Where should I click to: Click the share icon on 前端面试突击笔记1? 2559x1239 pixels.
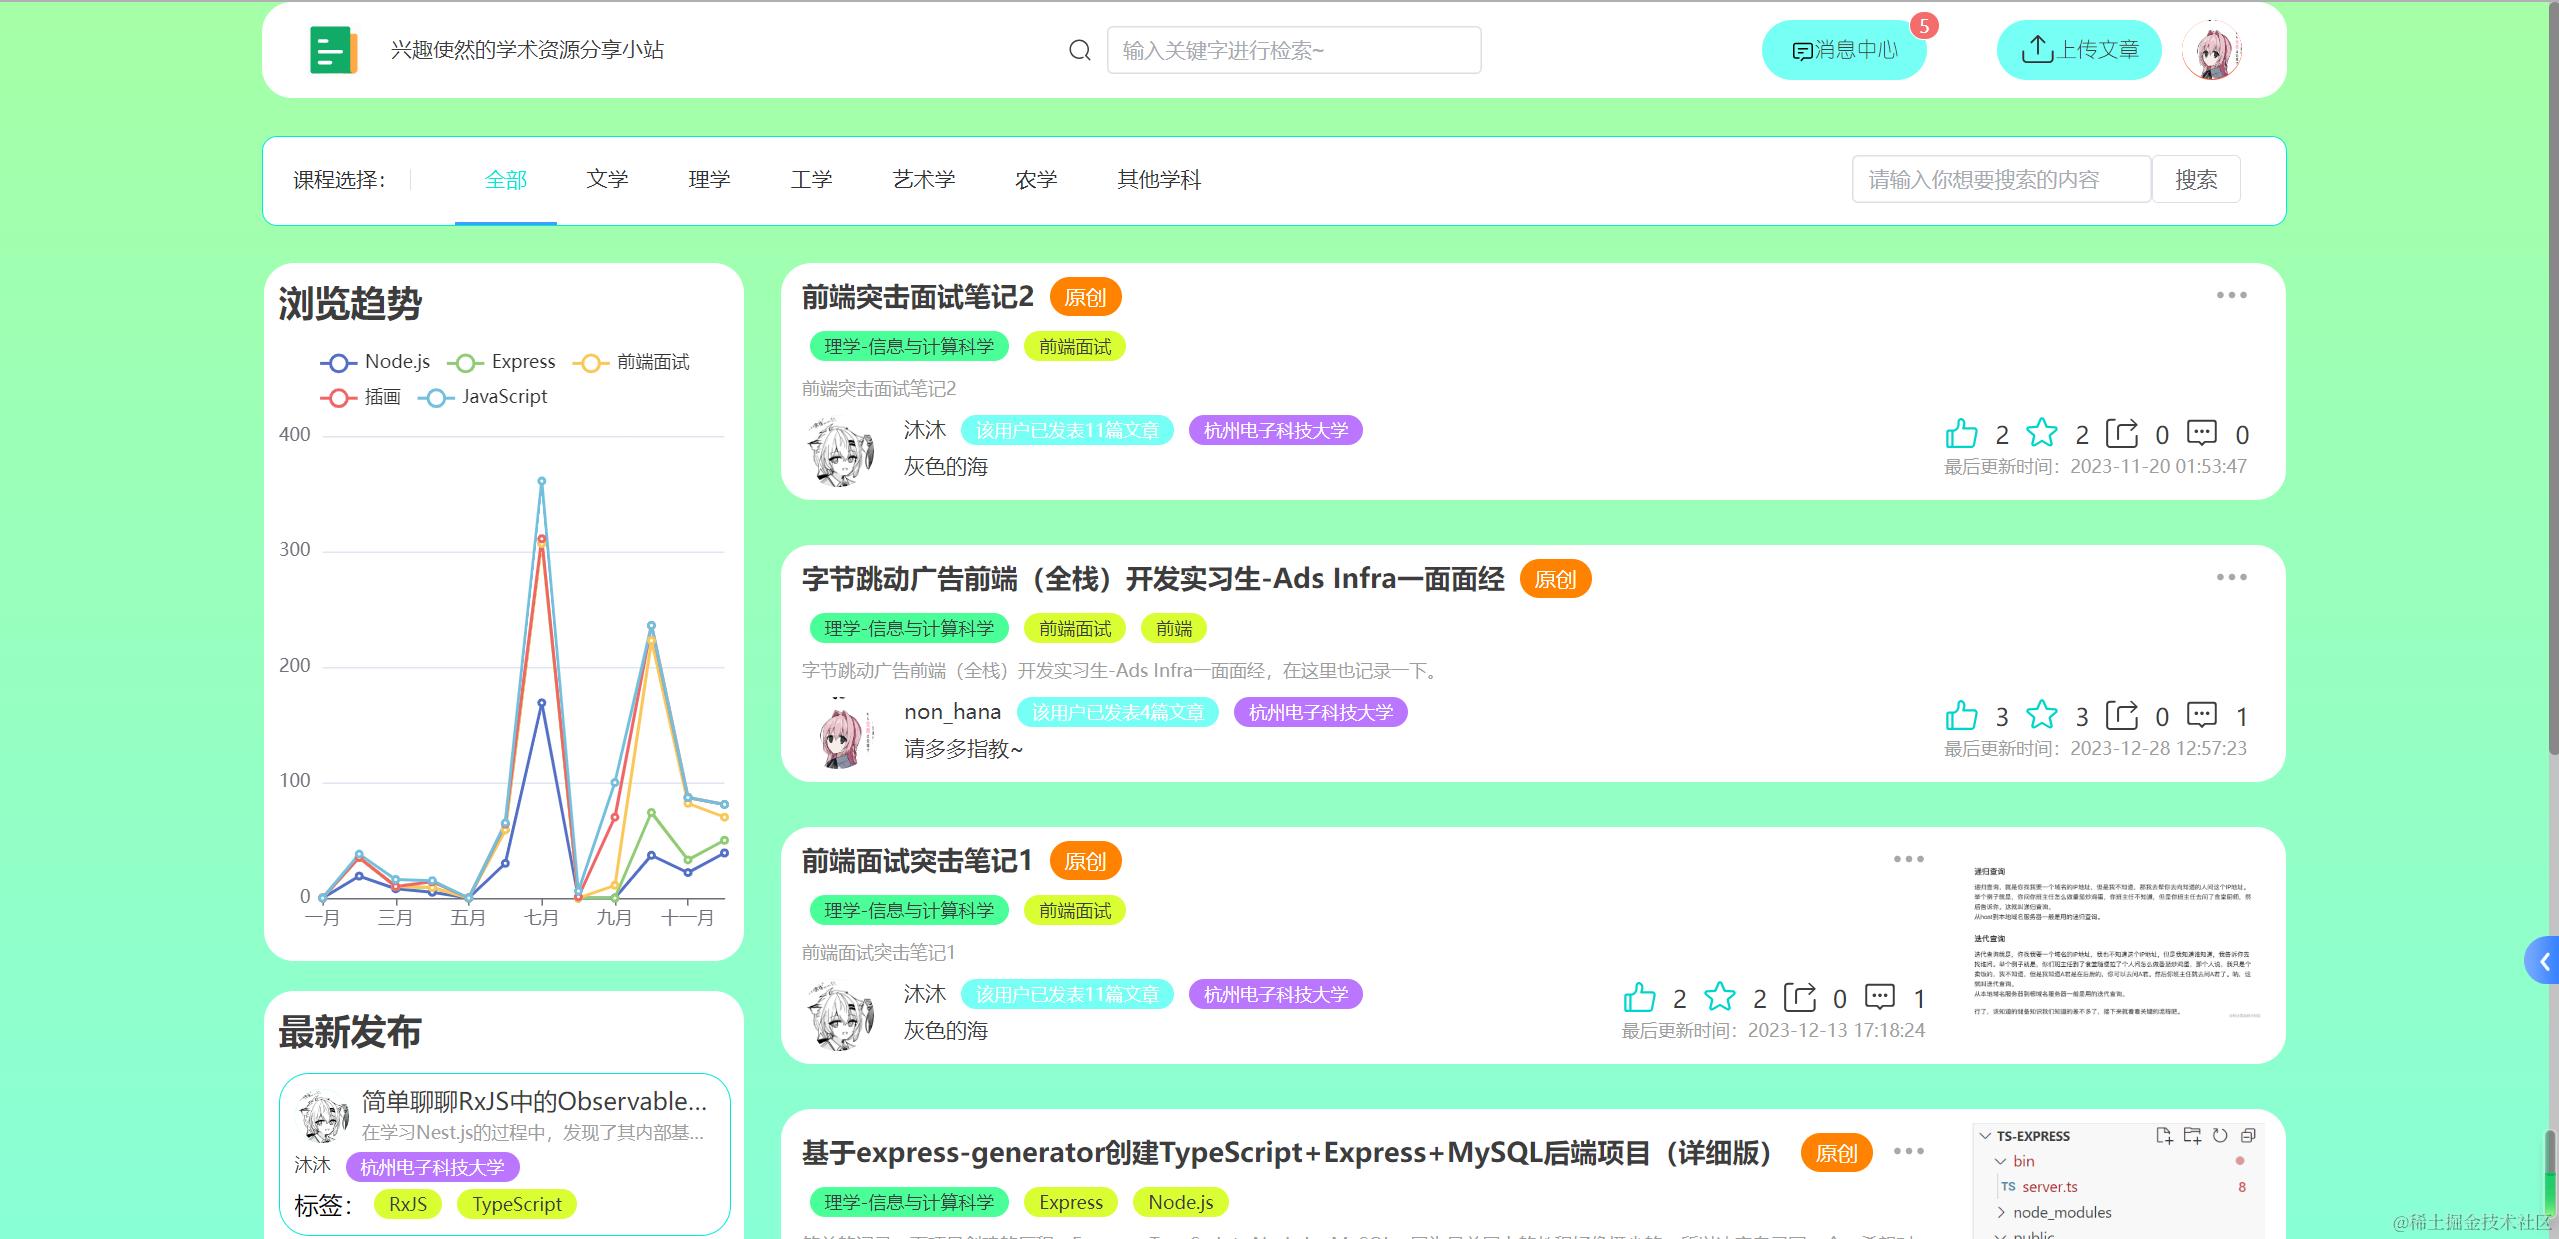coord(1799,996)
